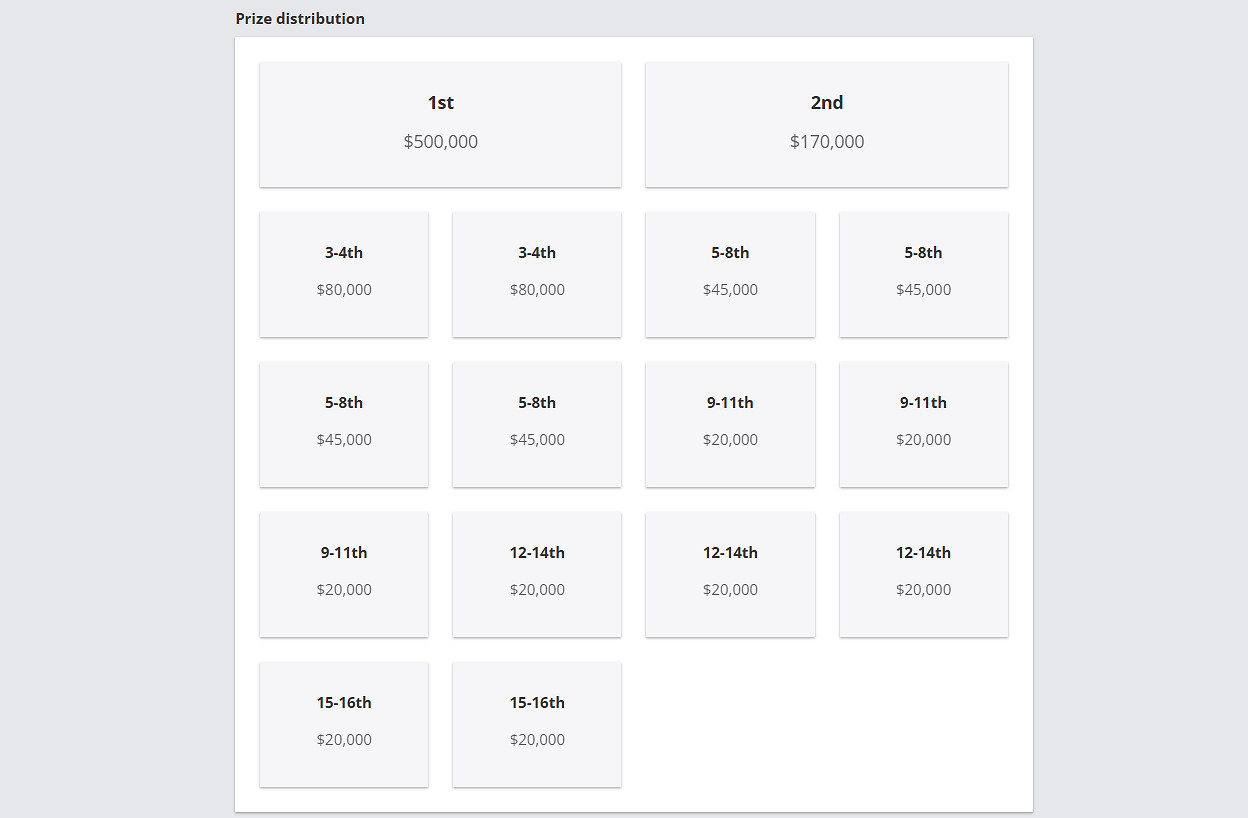Click the last 12-14th prize card
Image resolution: width=1248 pixels, height=818 pixels.
923,574
